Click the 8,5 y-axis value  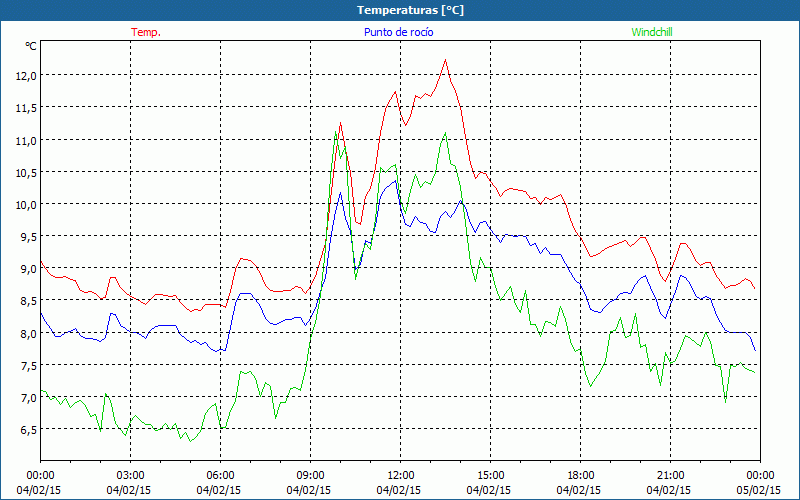coord(29,301)
